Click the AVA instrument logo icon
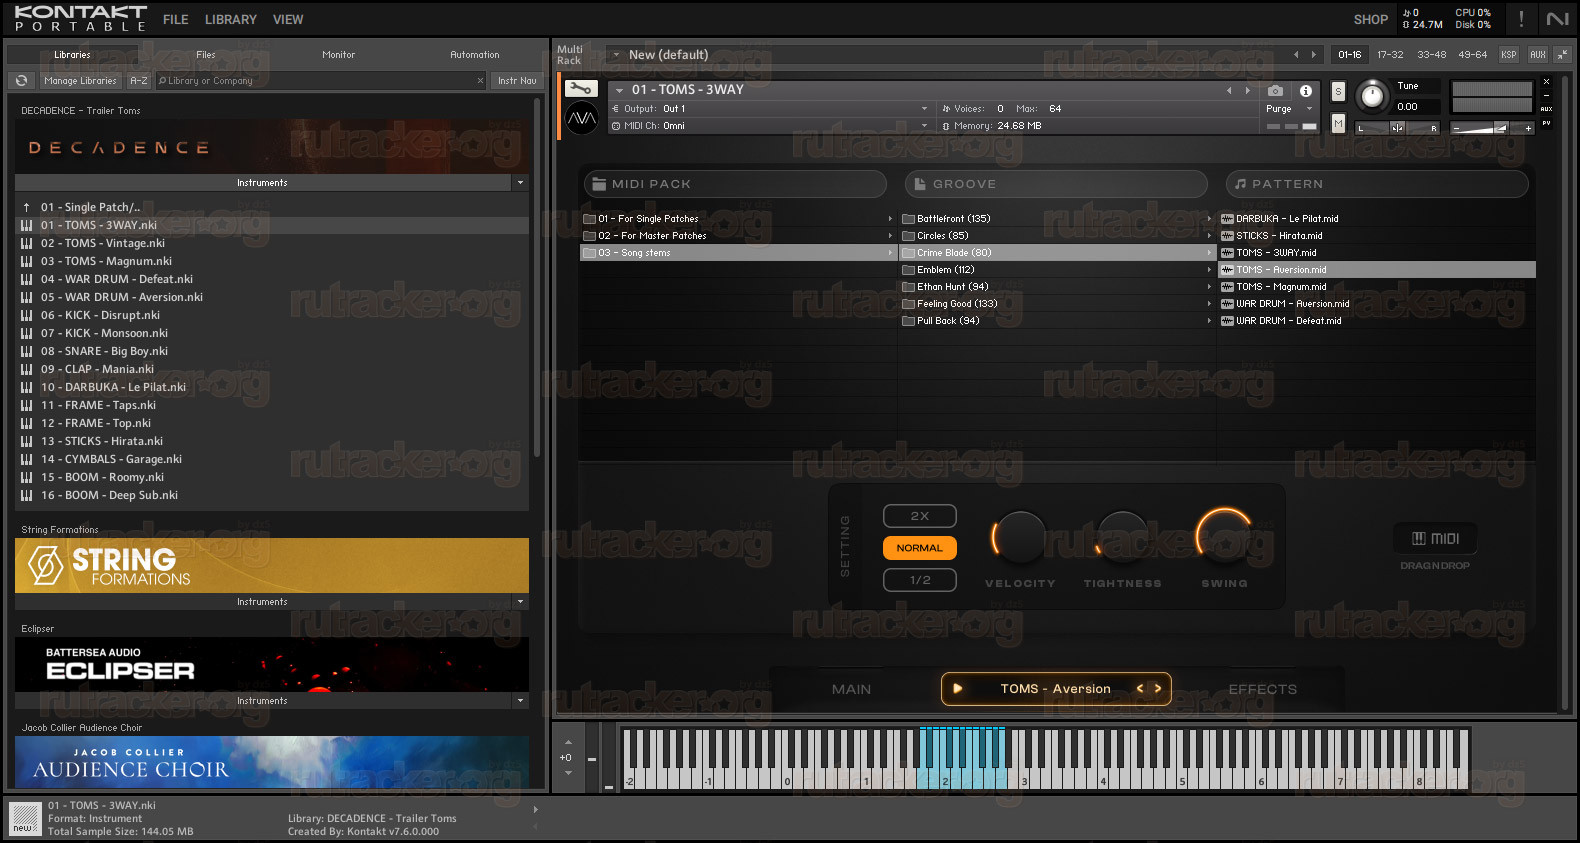This screenshot has height=843, width=1580. [x=582, y=119]
